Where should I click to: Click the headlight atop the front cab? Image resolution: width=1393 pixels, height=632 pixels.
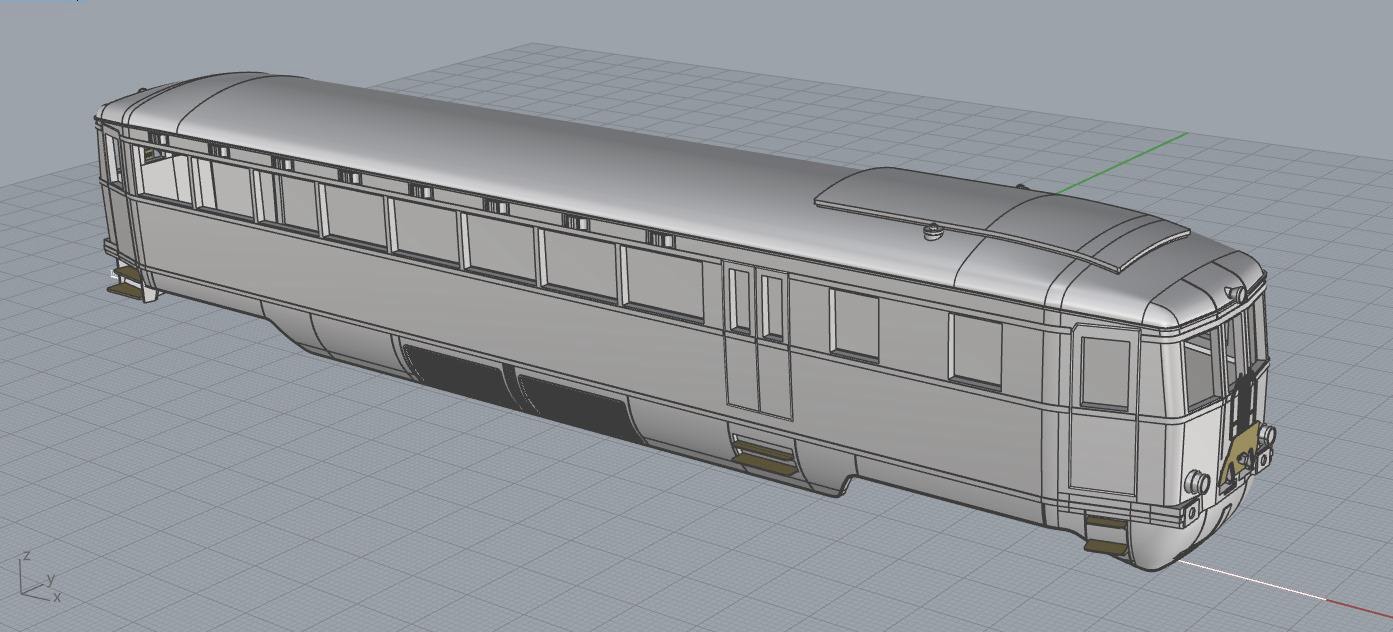coord(1236,293)
